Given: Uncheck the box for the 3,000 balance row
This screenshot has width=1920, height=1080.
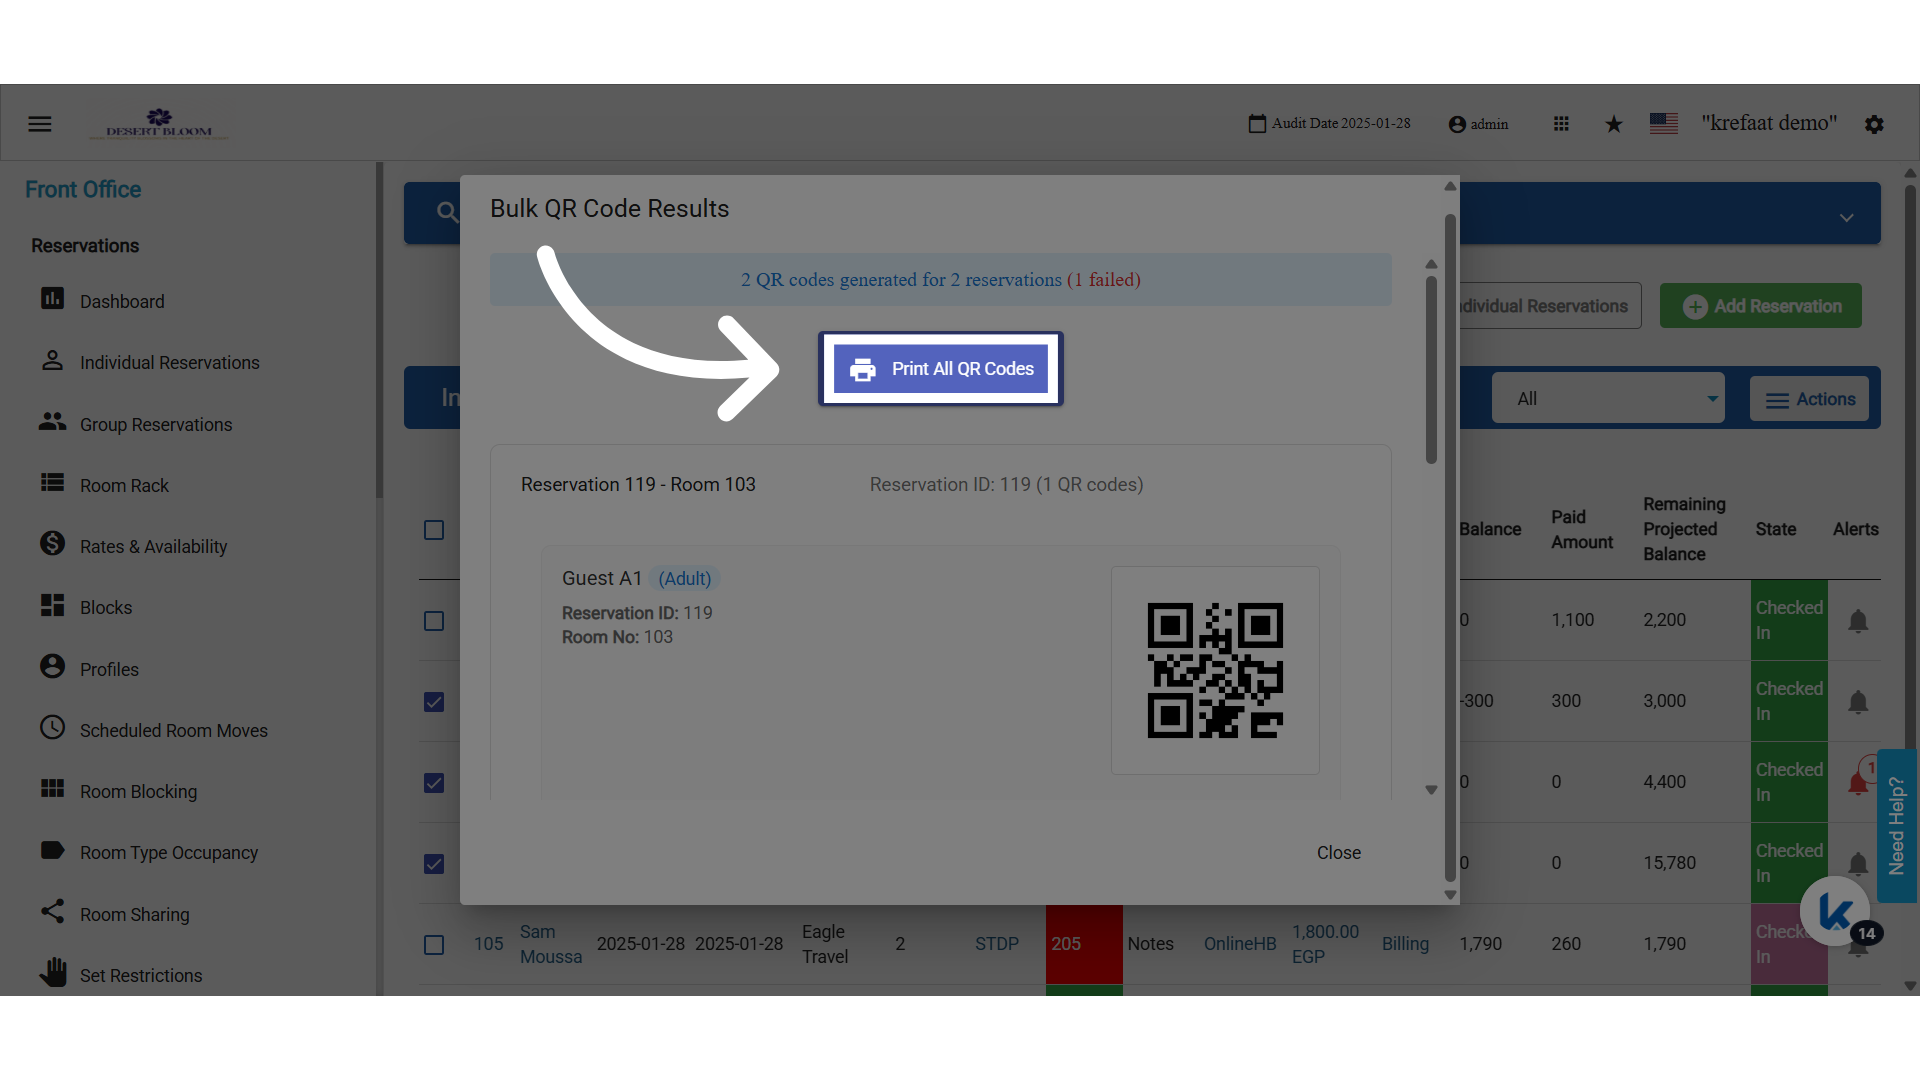Looking at the screenshot, I should (x=434, y=702).
